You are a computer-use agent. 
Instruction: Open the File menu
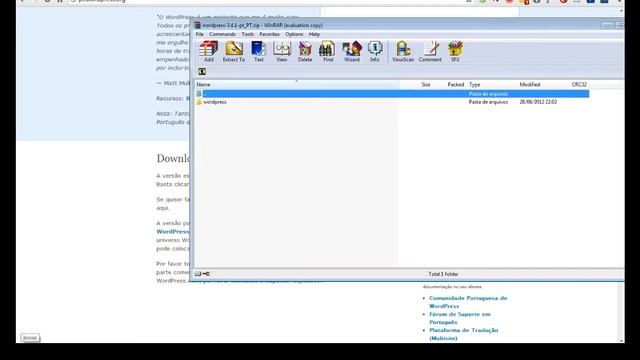pos(200,34)
